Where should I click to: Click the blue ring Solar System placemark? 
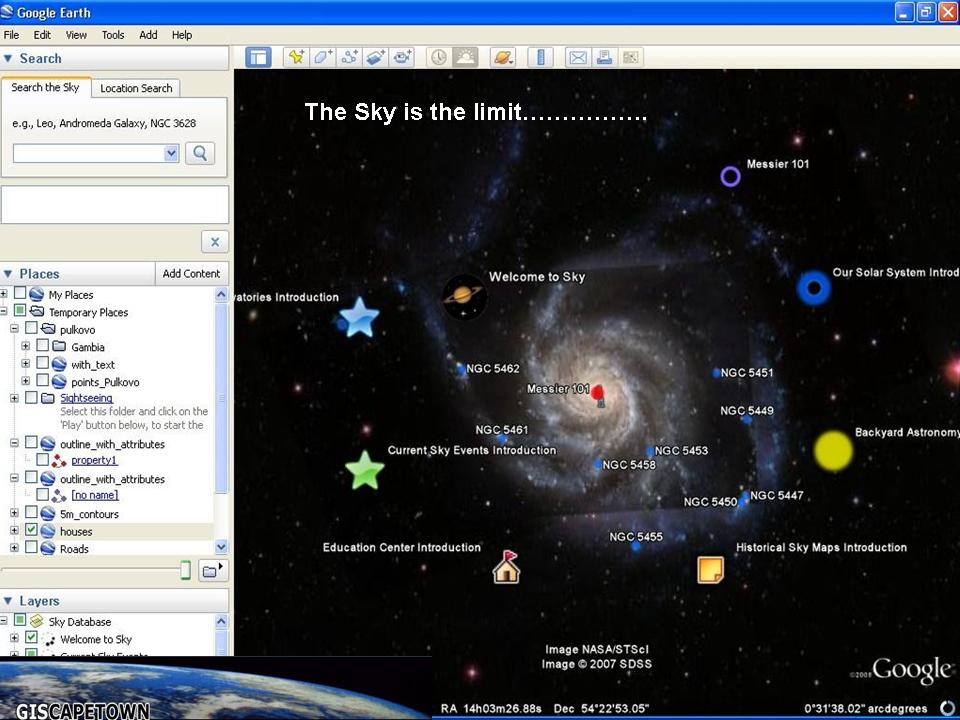point(814,288)
